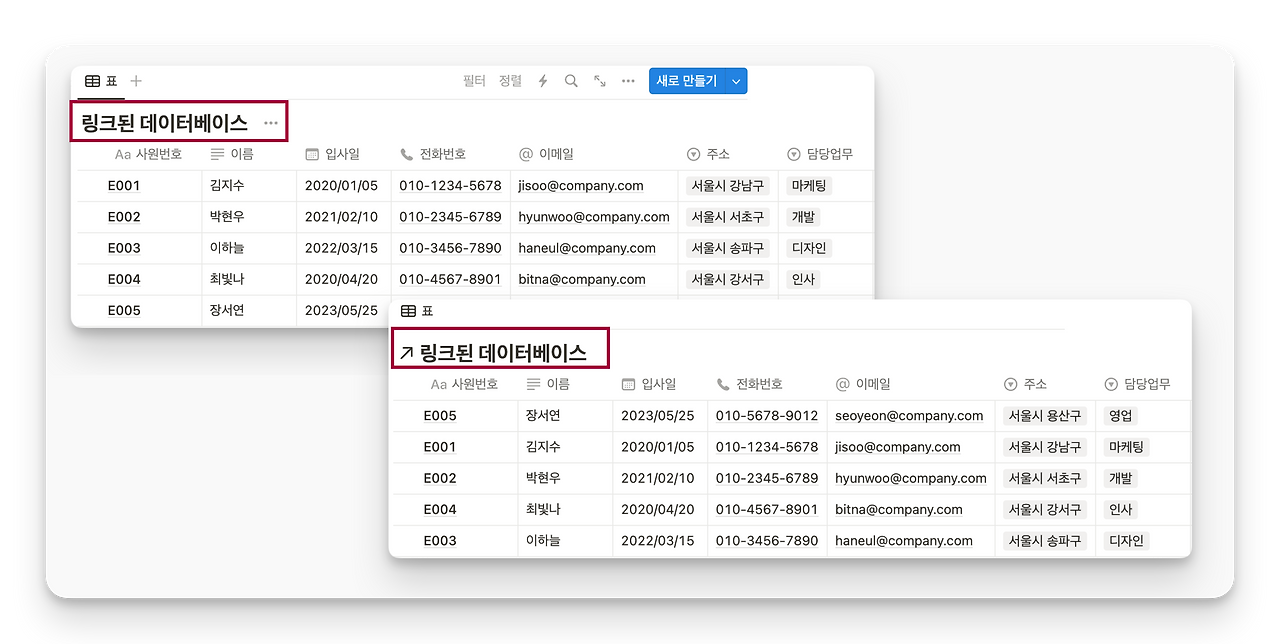
Task: Click the 이름 column header in back window
Action: pos(232,154)
